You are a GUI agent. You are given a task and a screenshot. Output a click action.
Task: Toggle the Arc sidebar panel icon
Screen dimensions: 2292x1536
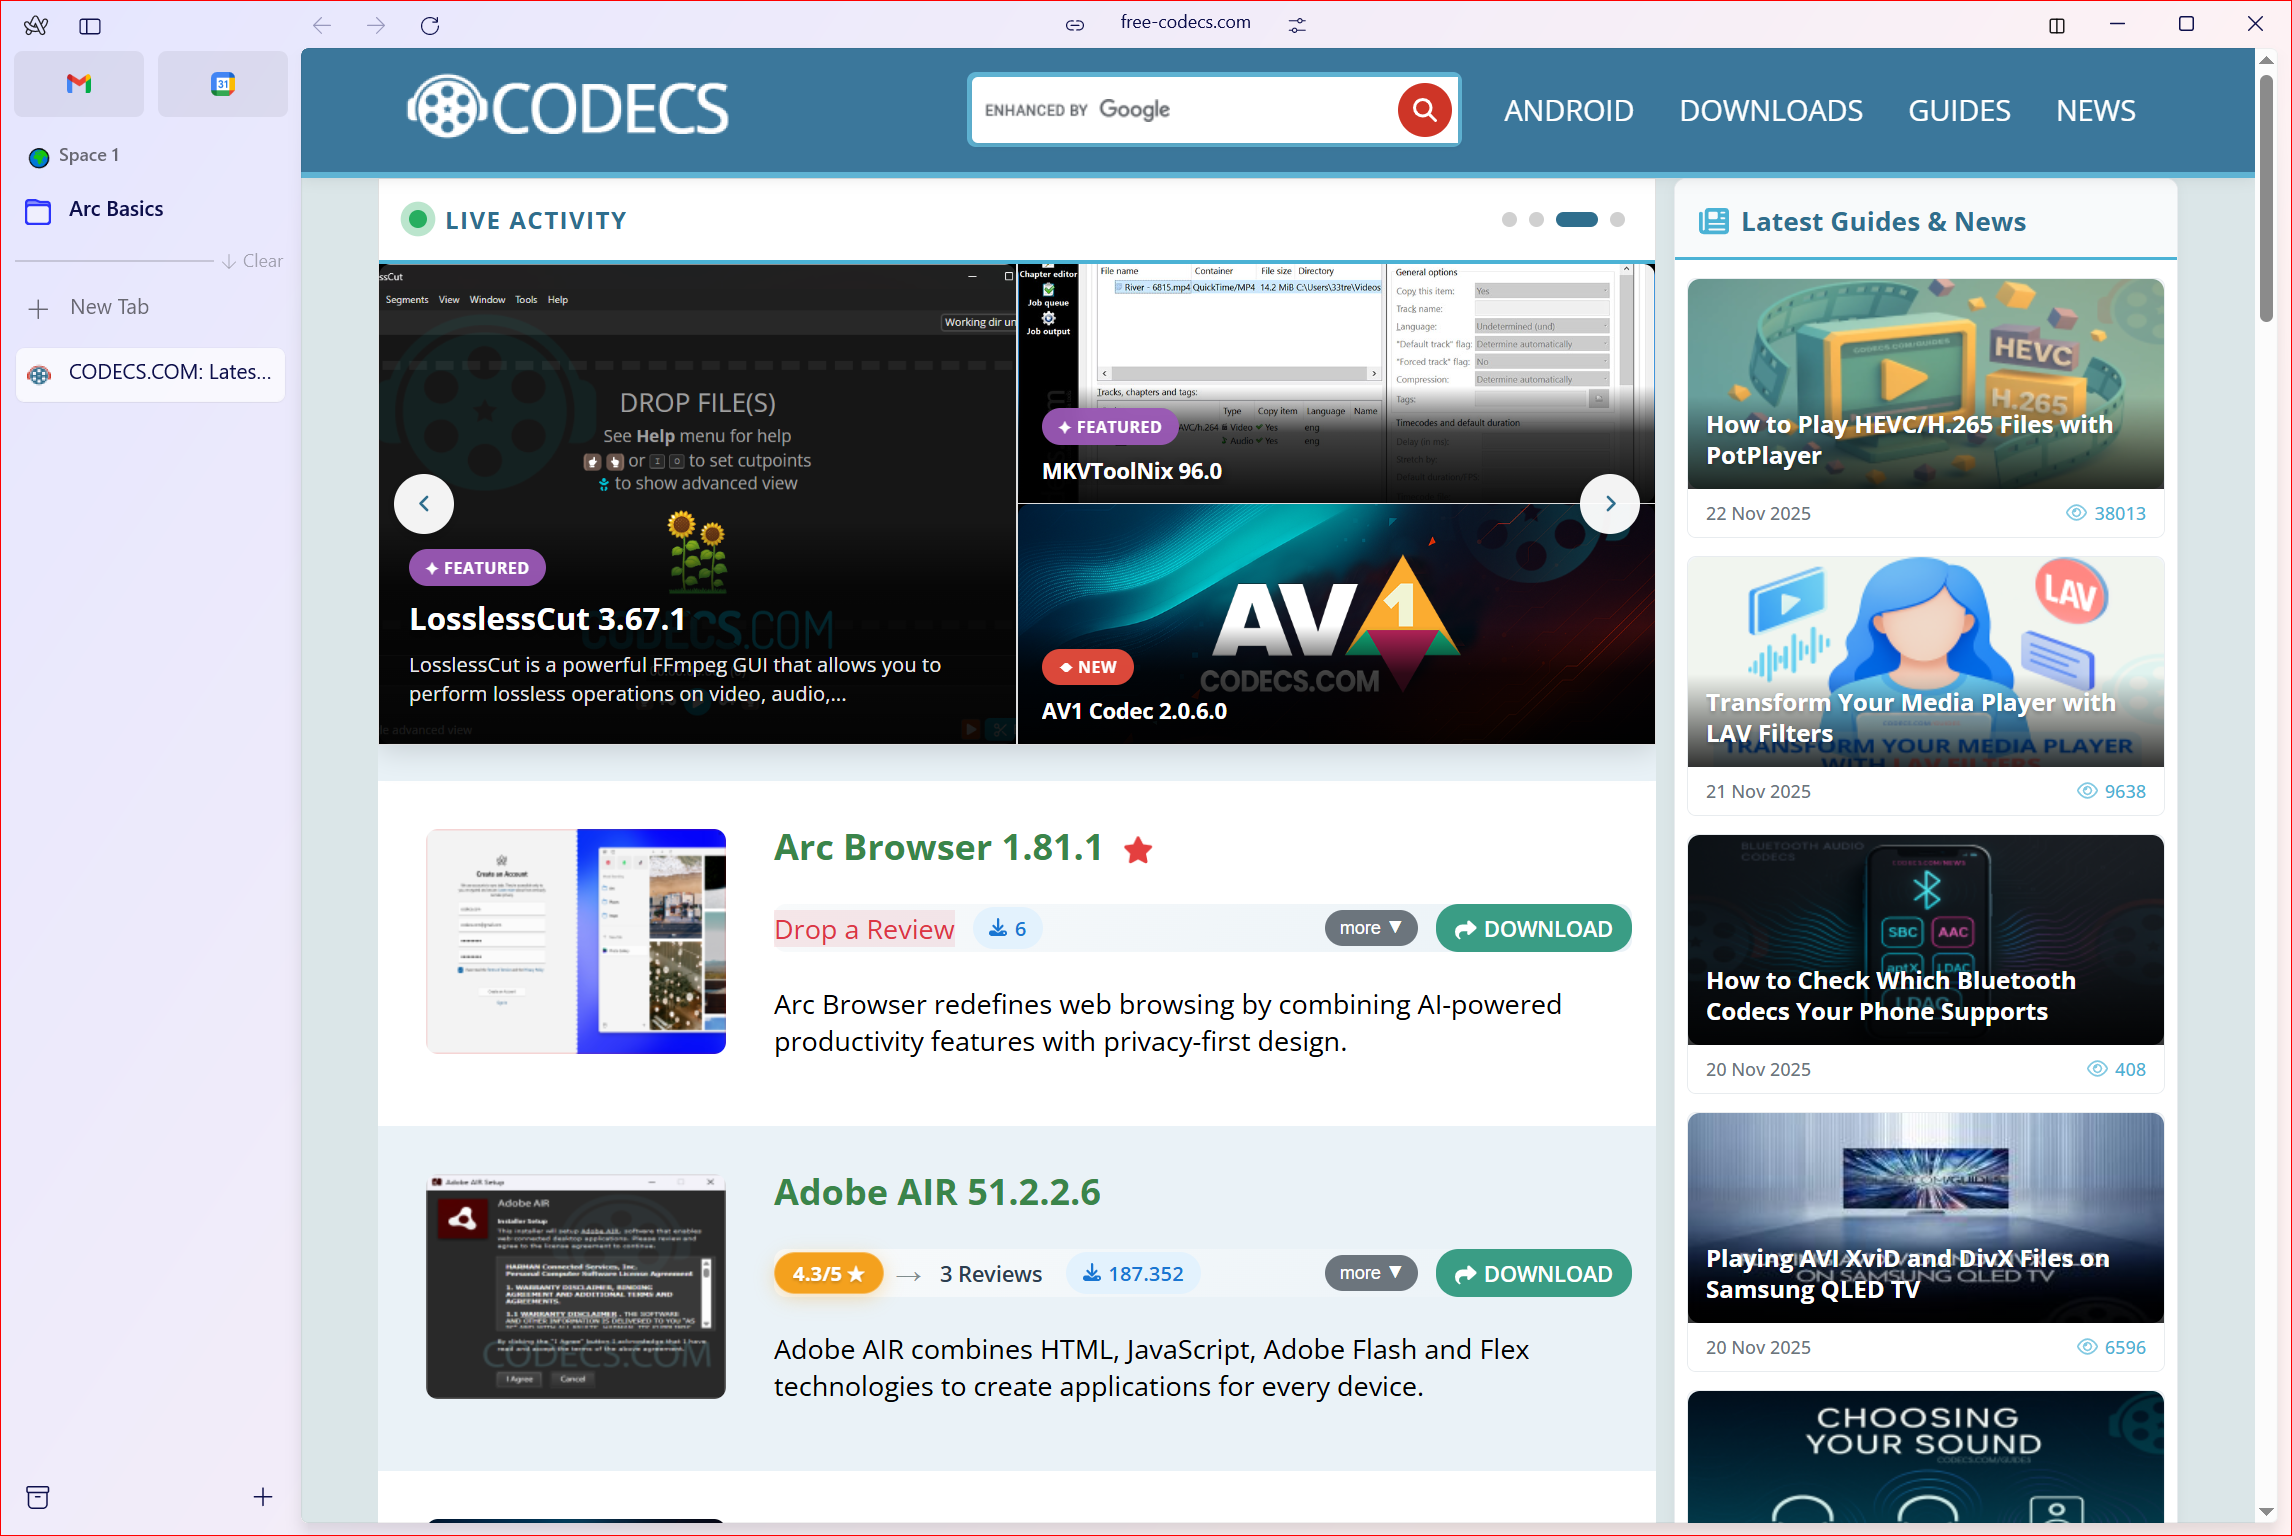coord(90,26)
